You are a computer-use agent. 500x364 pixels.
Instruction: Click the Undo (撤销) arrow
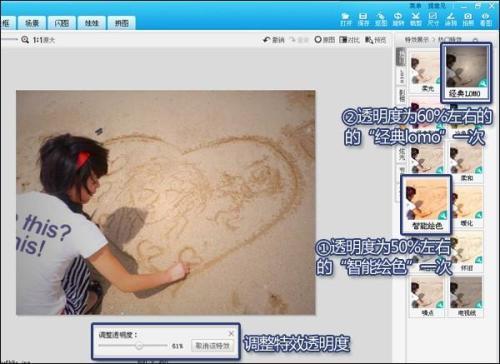click(x=274, y=40)
